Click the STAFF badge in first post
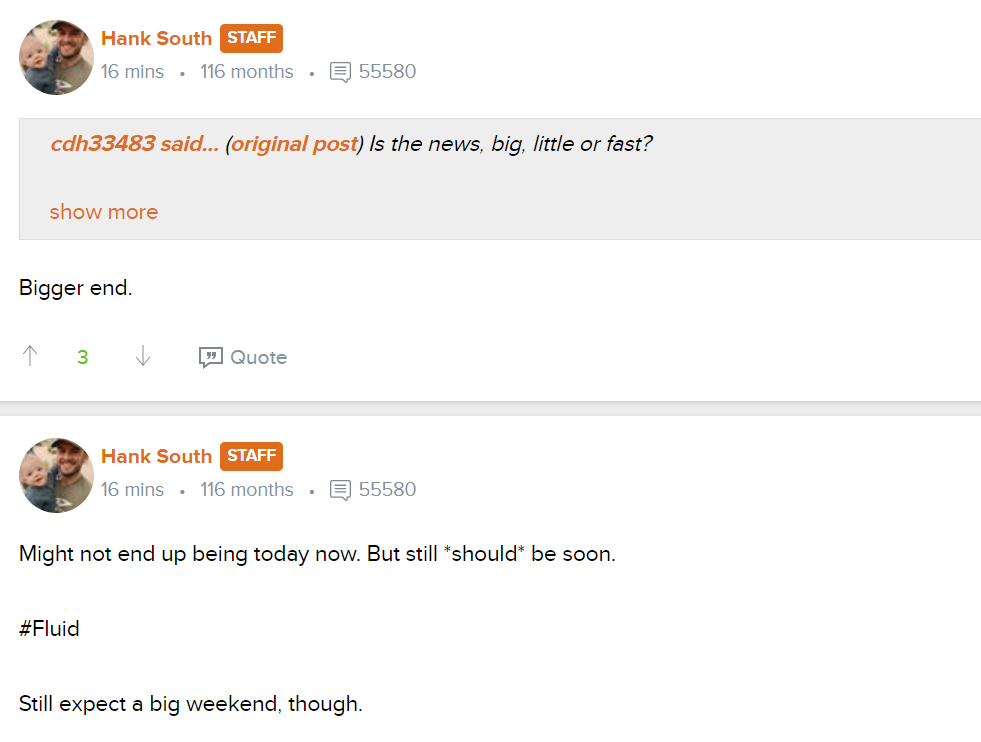The image size is (981, 742). tap(251, 38)
